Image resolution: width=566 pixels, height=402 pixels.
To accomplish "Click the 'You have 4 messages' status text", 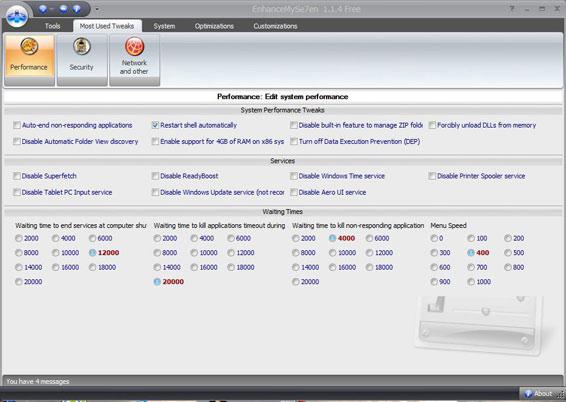I will 38,381.
